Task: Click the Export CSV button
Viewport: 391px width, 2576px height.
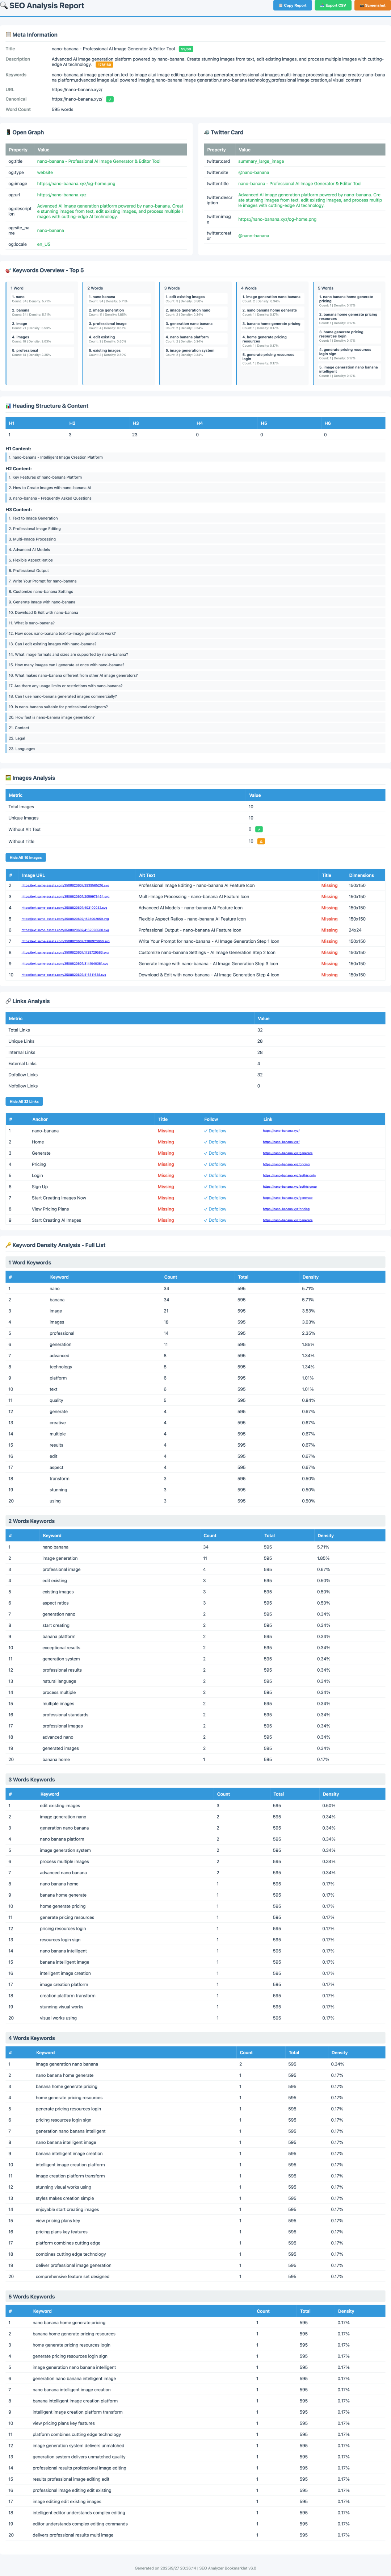Action: click(x=333, y=5)
